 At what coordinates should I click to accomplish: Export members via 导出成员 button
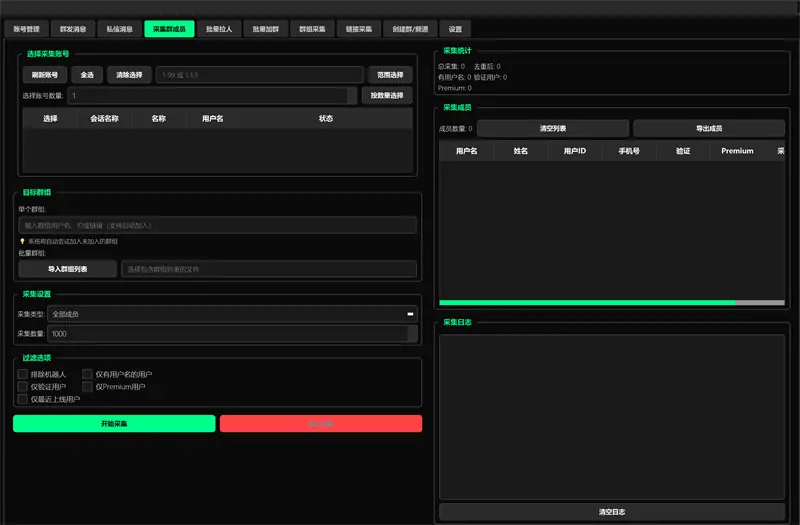click(x=709, y=129)
